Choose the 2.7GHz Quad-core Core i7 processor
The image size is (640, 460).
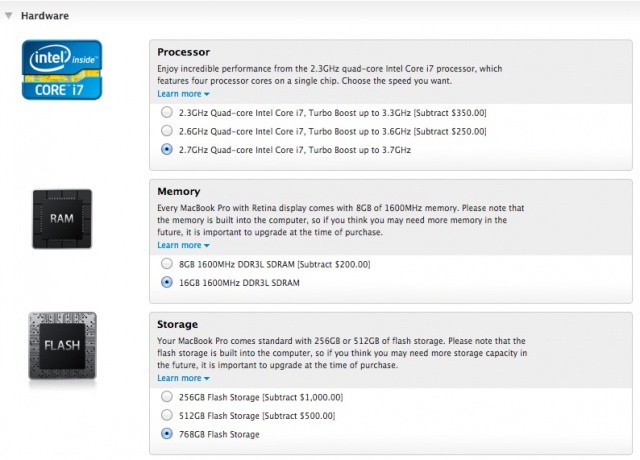167,150
